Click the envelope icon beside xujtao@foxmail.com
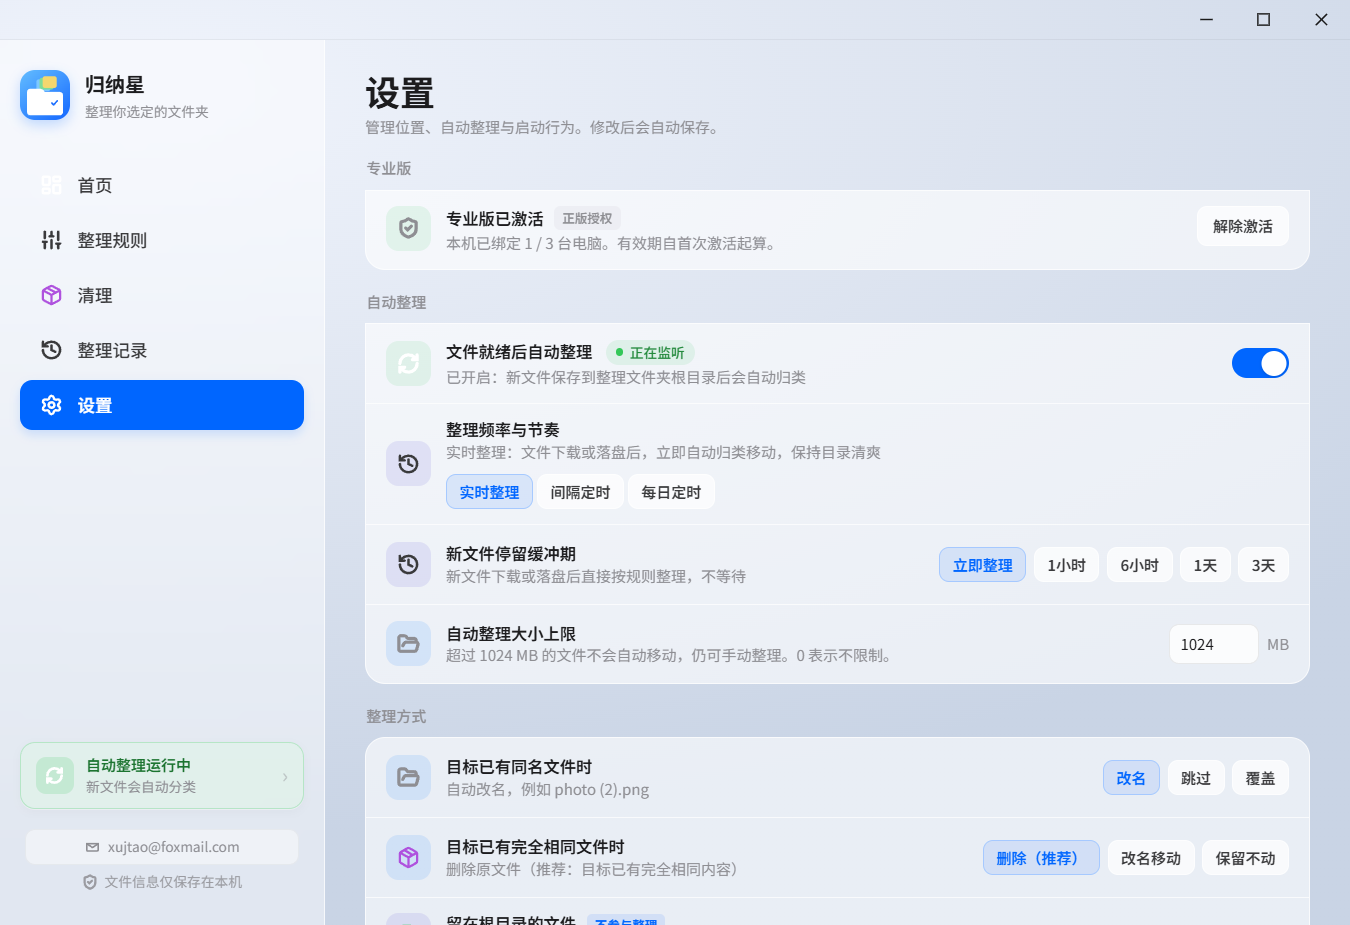Viewport: 1350px width, 925px height. (92, 847)
